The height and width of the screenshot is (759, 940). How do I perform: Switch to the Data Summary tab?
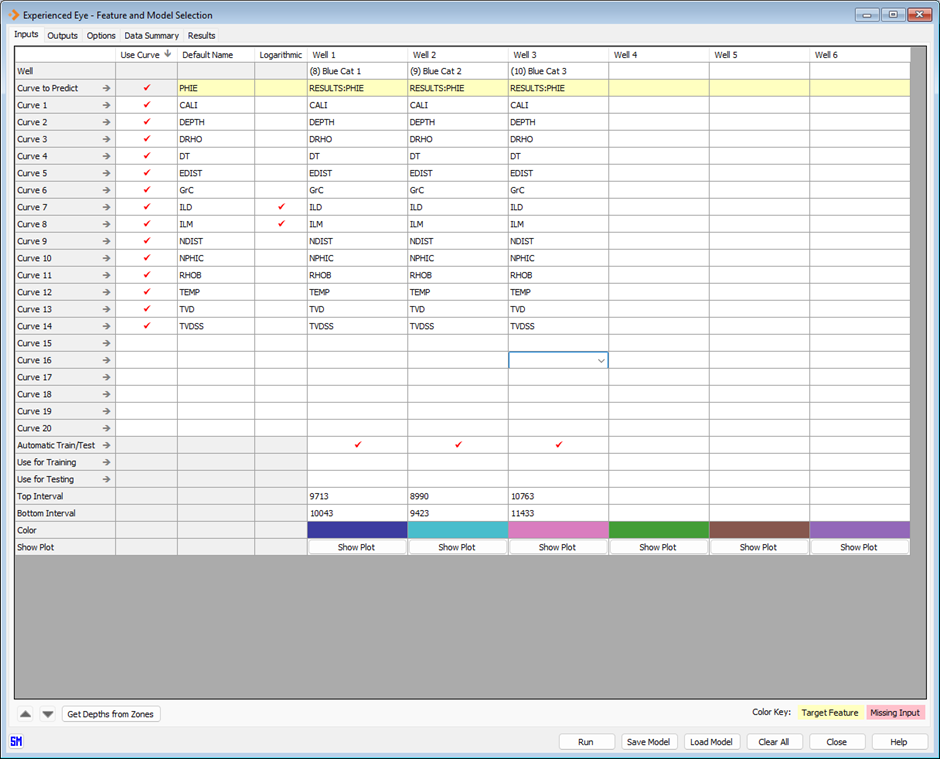(x=151, y=35)
